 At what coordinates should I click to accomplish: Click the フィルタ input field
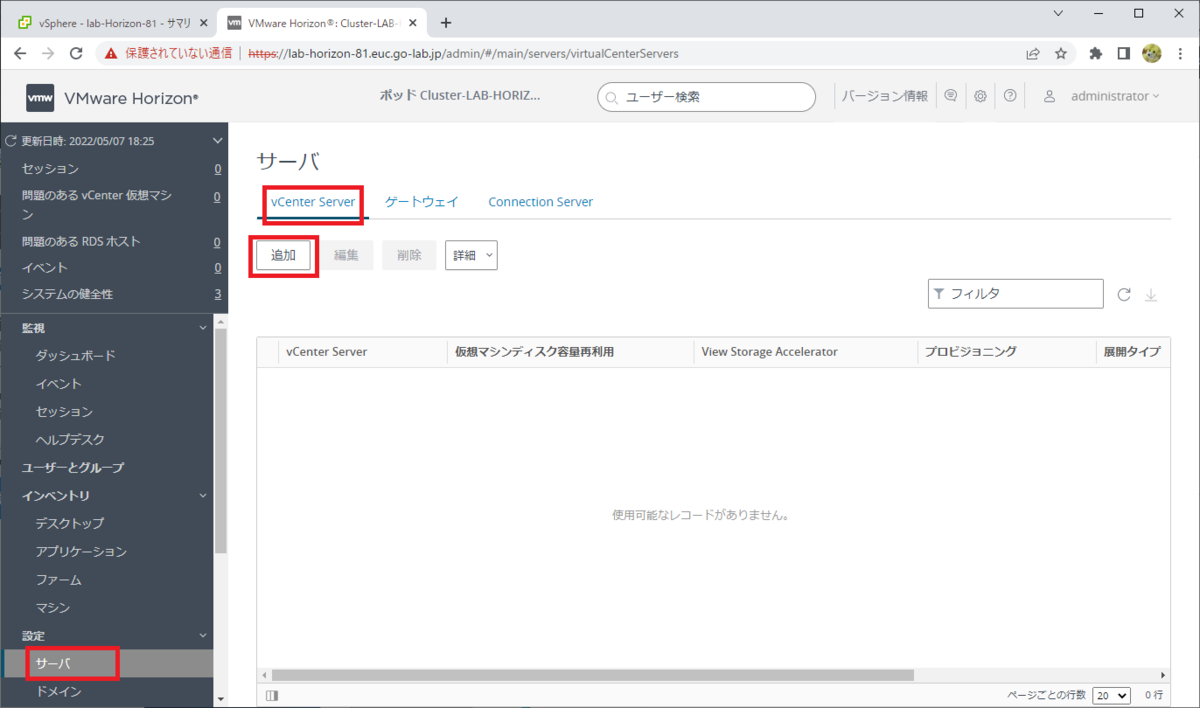(x=1015, y=294)
